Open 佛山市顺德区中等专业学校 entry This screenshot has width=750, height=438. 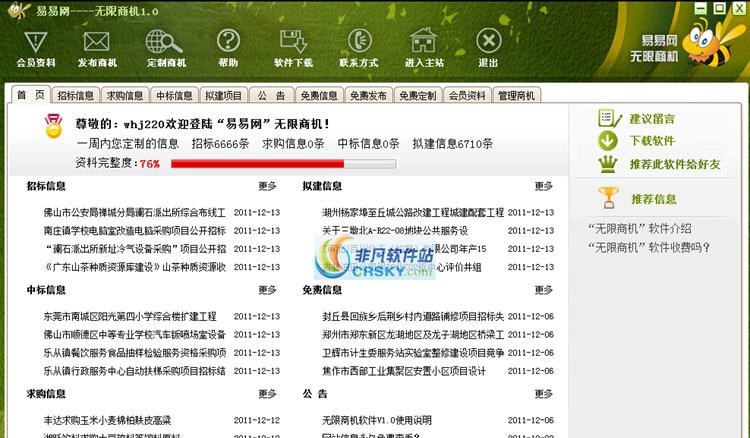[134, 334]
